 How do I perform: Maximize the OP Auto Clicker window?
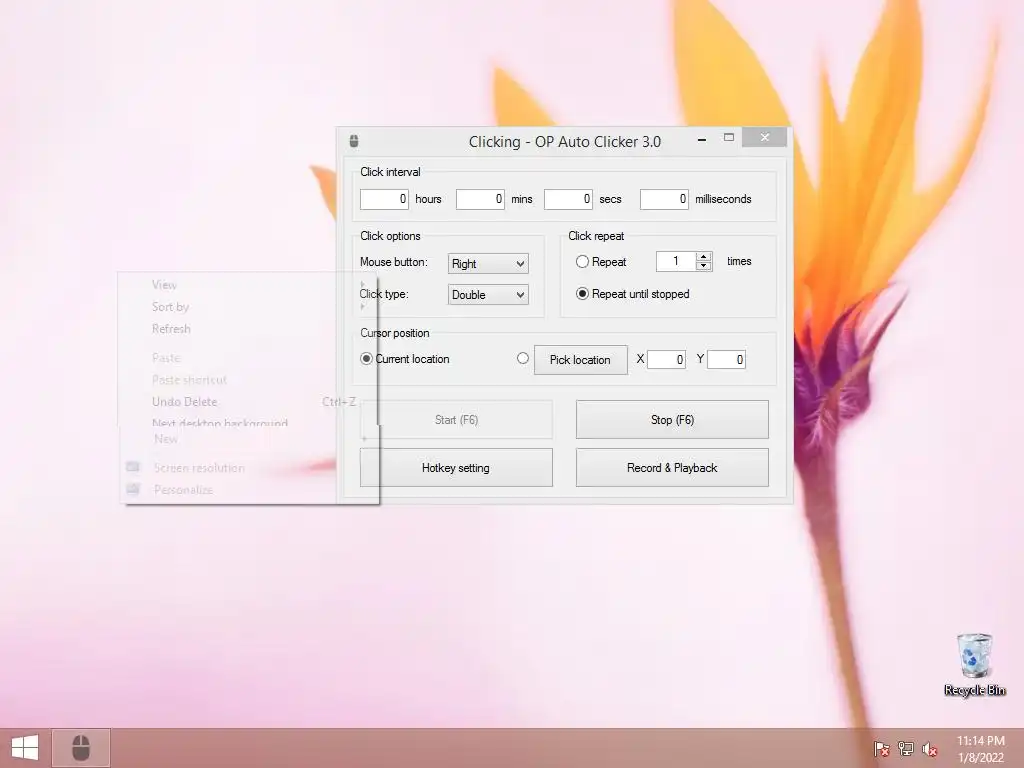coord(729,137)
